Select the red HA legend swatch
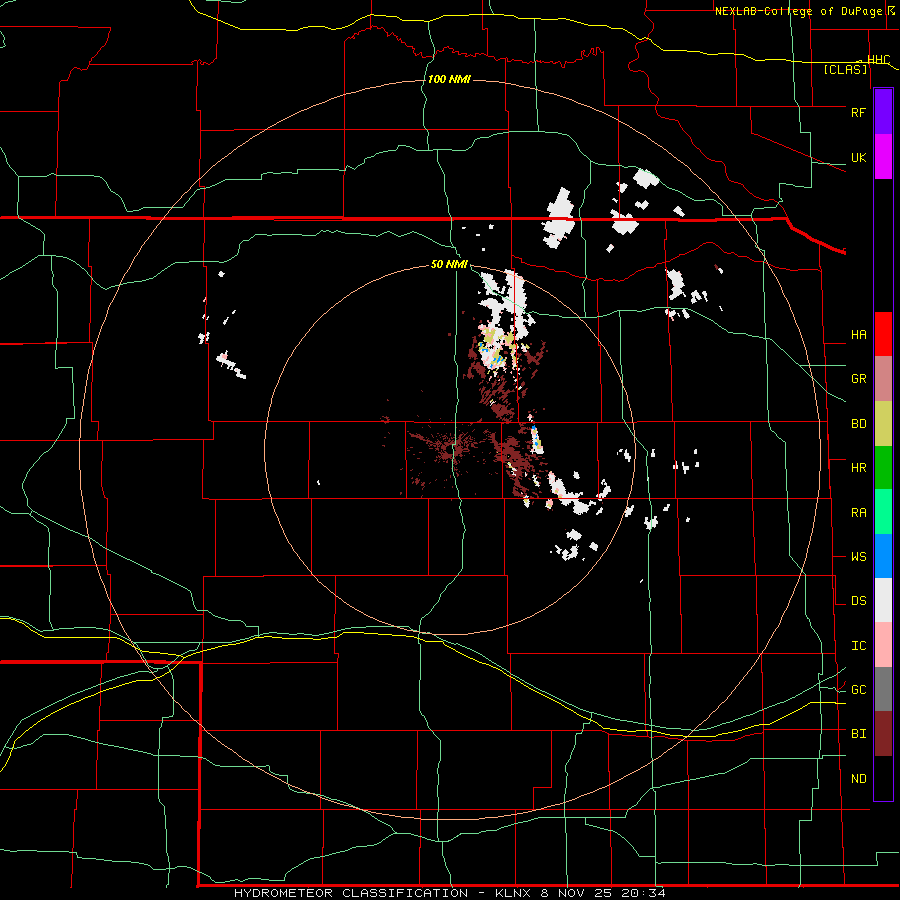Image resolution: width=900 pixels, height=900 pixels. pos(883,334)
